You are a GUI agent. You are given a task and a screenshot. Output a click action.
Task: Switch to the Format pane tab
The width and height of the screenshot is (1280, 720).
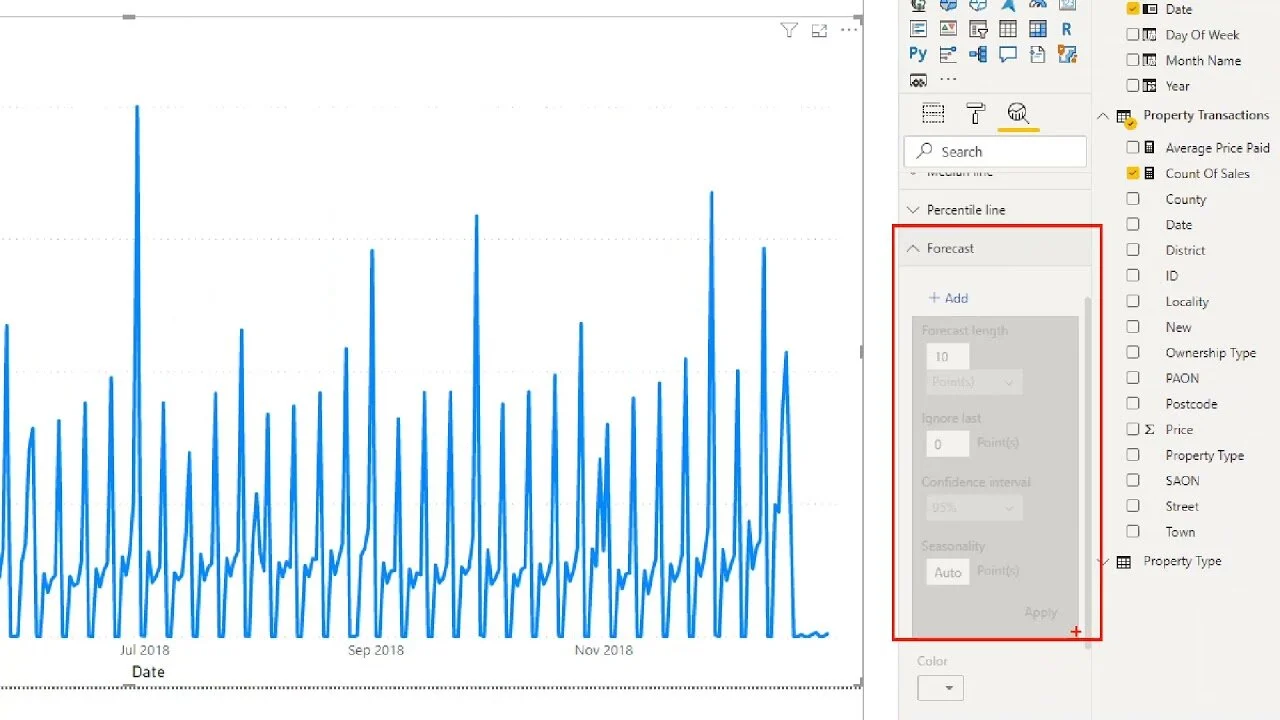[x=975, y=112]
